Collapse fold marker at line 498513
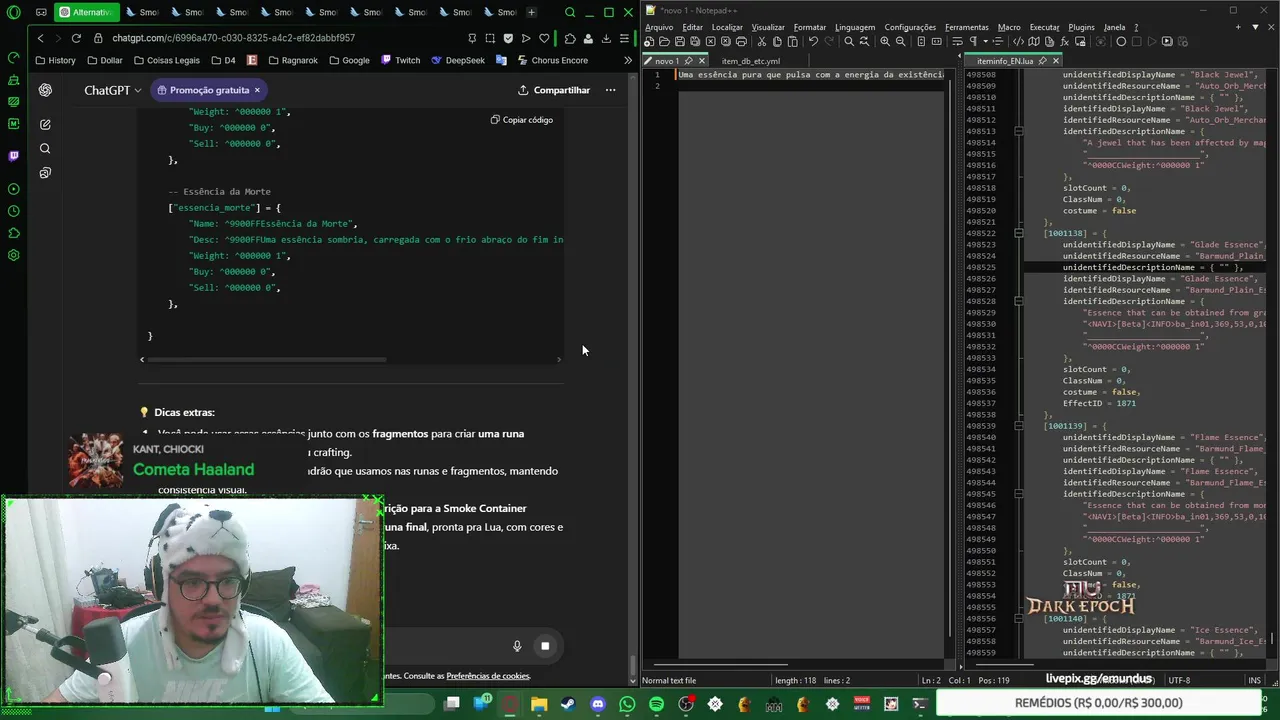 [1018, 131]
